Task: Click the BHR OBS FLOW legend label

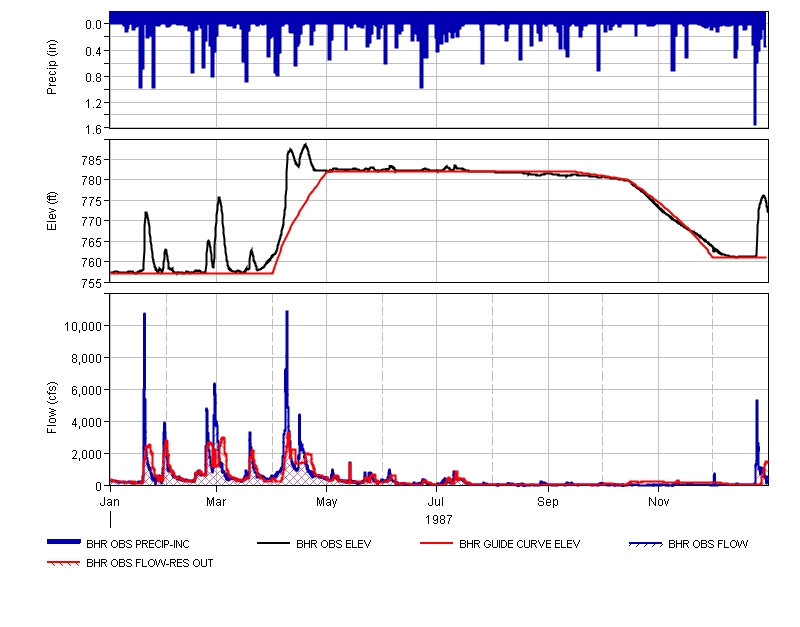Action: [x=708, y=544]
